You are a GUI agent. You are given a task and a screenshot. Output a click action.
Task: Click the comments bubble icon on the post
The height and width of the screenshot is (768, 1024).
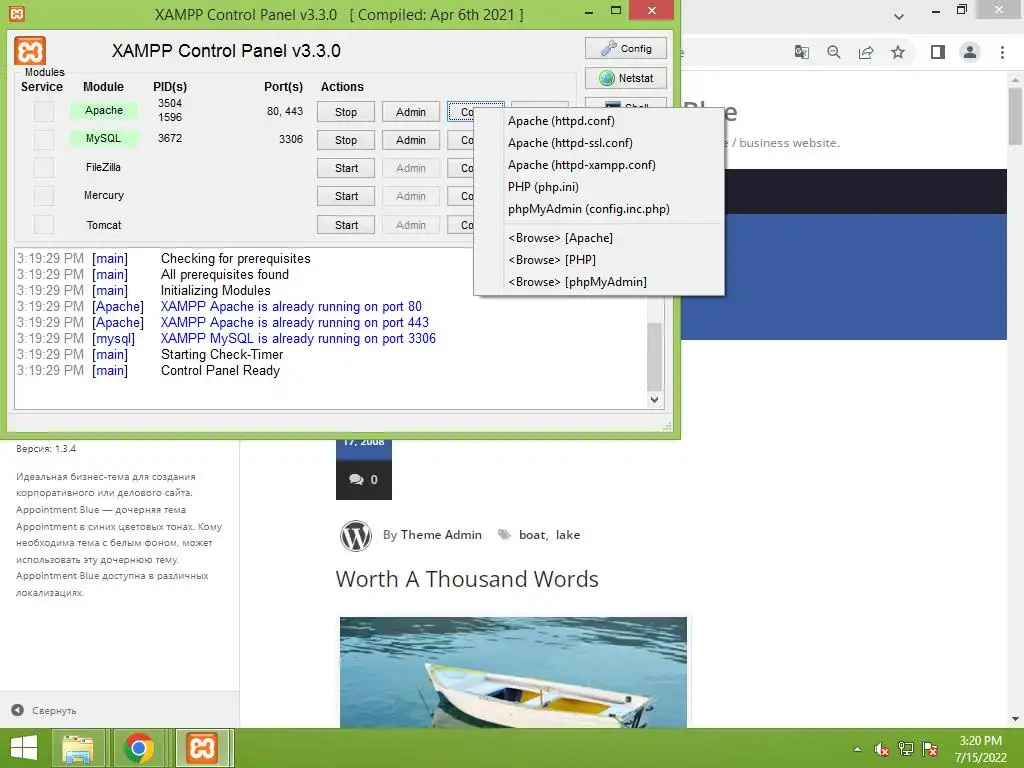pos(356,479)
